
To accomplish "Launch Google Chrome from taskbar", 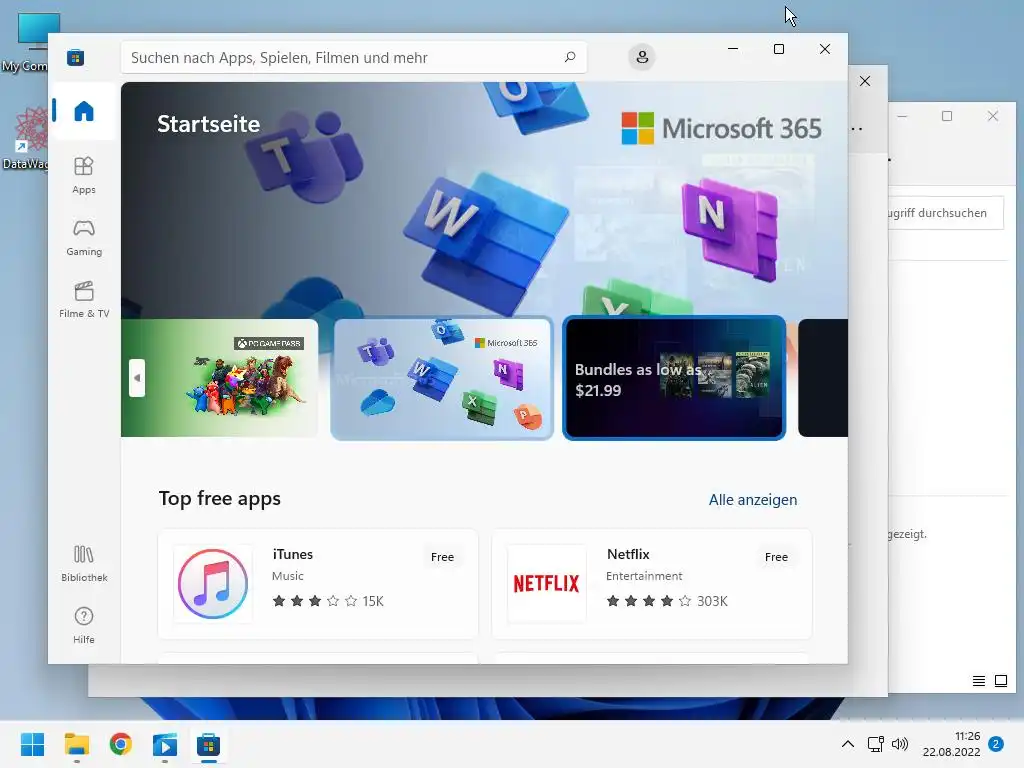I will tap(121, 744).
